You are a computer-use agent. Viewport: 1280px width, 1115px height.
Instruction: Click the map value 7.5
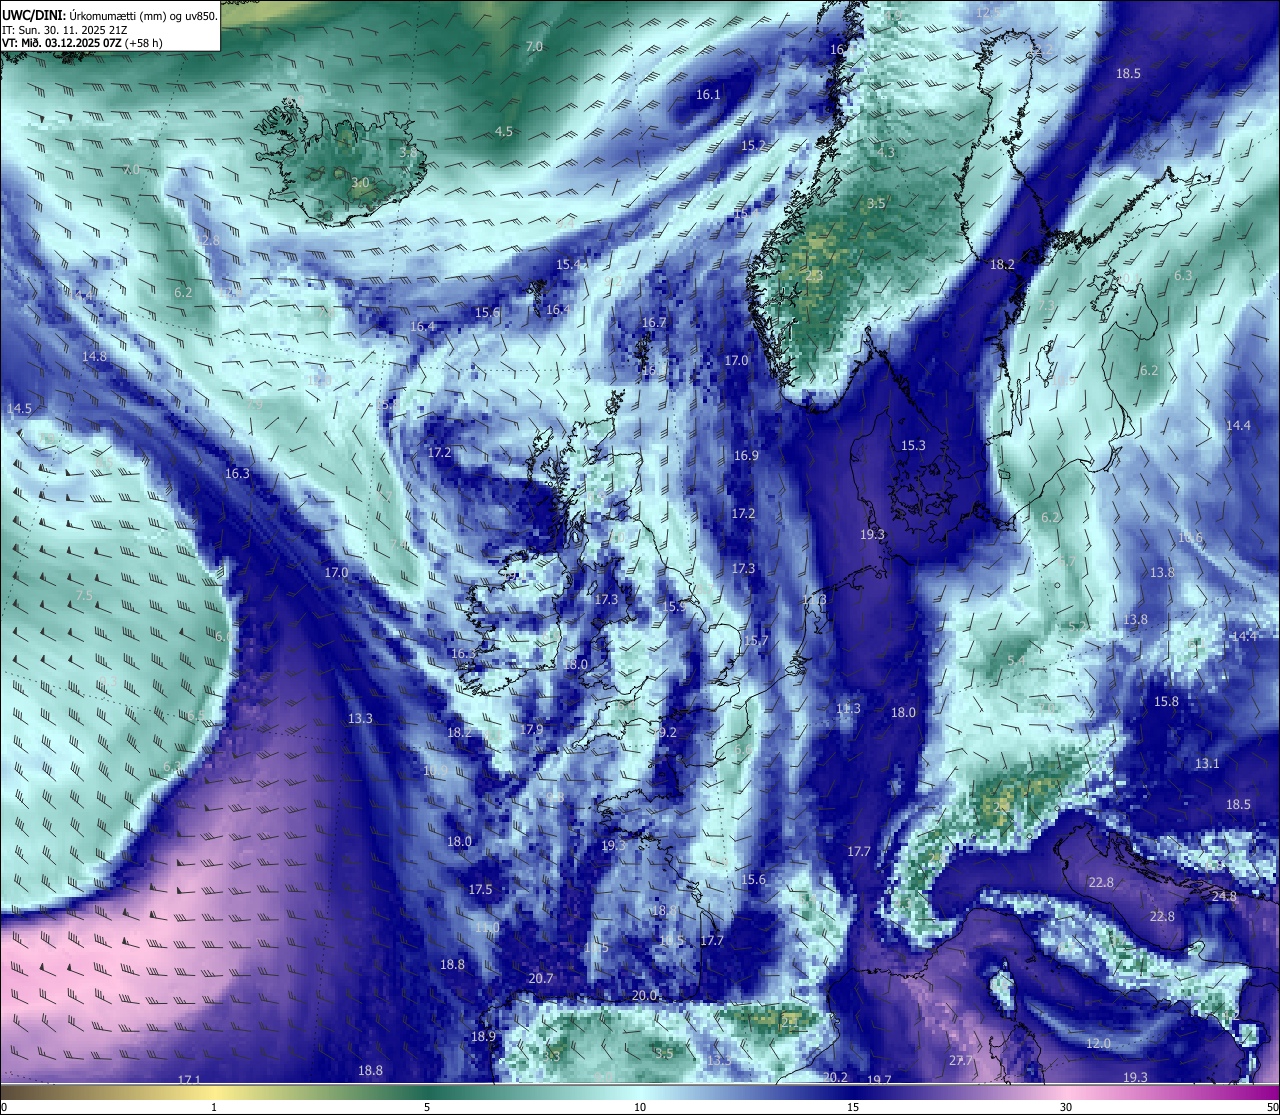pos(84,594)
